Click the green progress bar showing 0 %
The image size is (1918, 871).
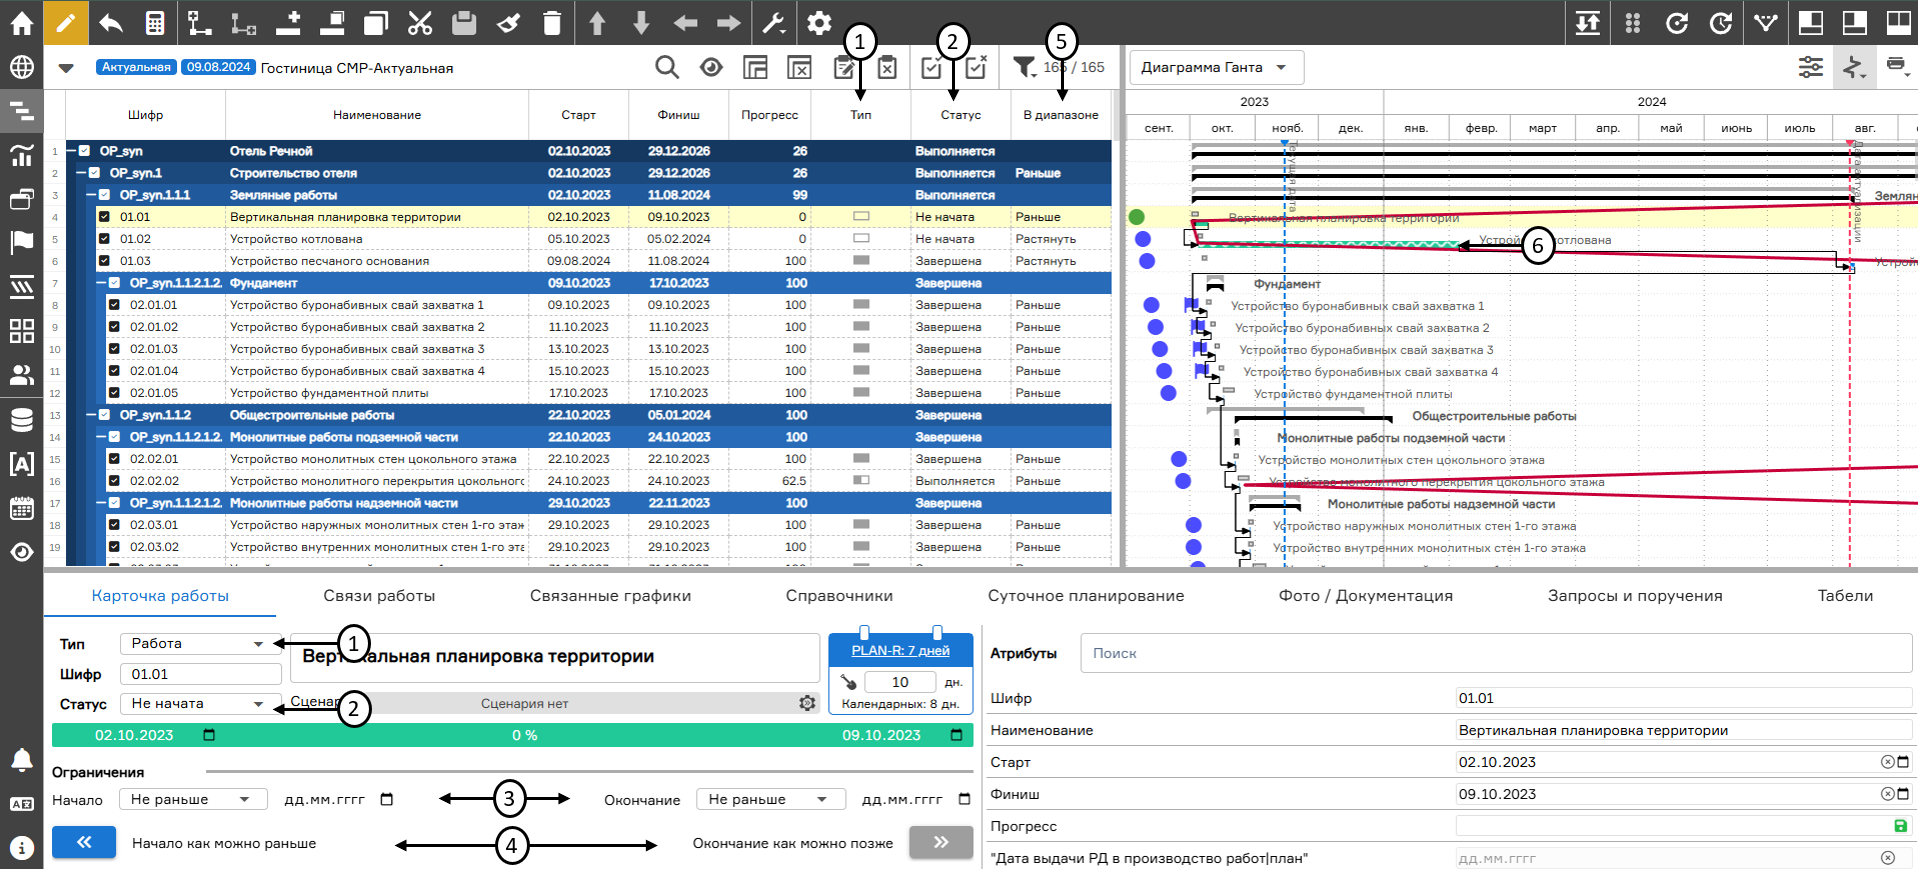tap(513, 735)
